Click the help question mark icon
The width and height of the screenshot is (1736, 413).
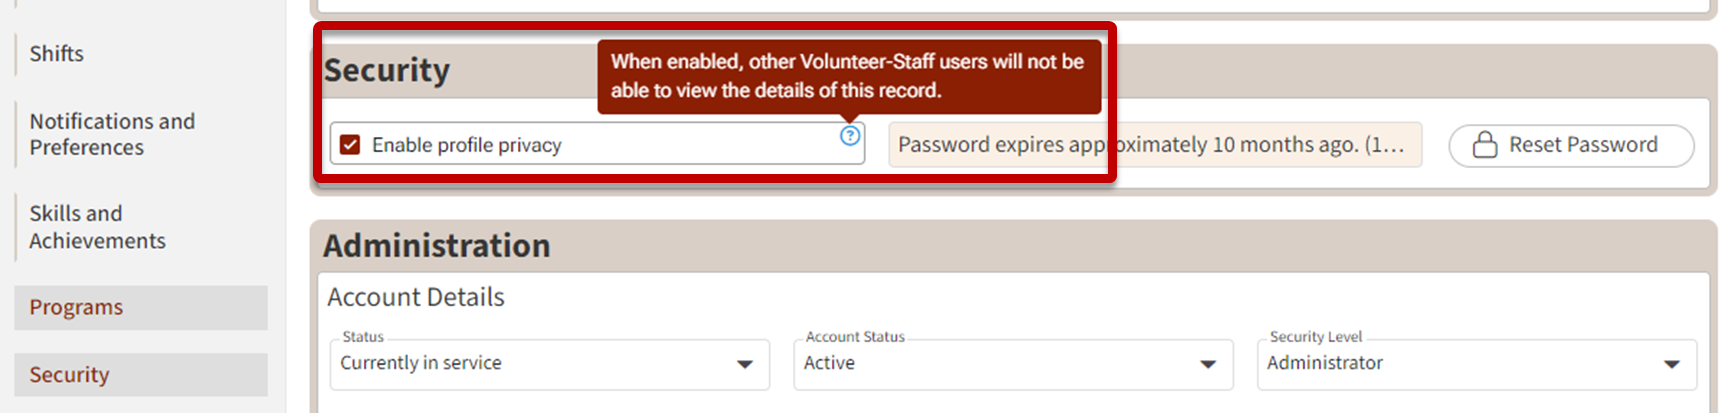pyautogui.click(x=850, y=136)
